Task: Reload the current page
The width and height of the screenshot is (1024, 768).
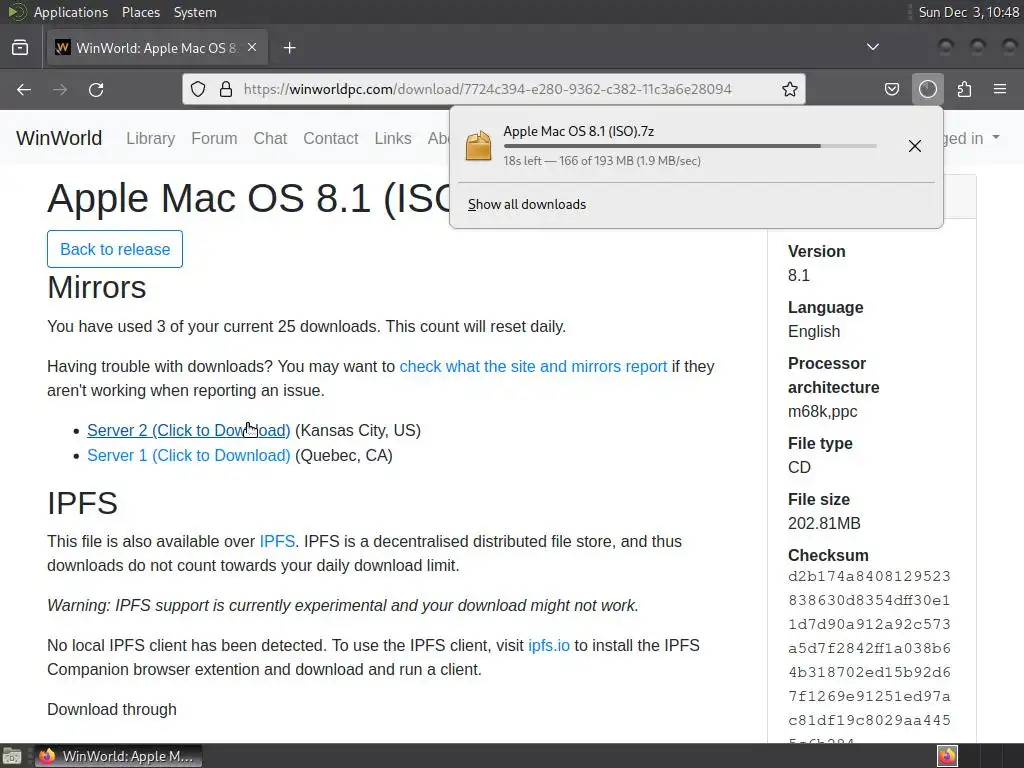Action: point(96,89)
